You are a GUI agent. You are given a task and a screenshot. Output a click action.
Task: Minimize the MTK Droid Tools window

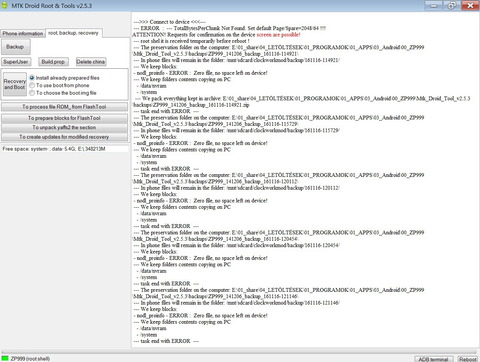pyautogui.click(x=434, y=5)
